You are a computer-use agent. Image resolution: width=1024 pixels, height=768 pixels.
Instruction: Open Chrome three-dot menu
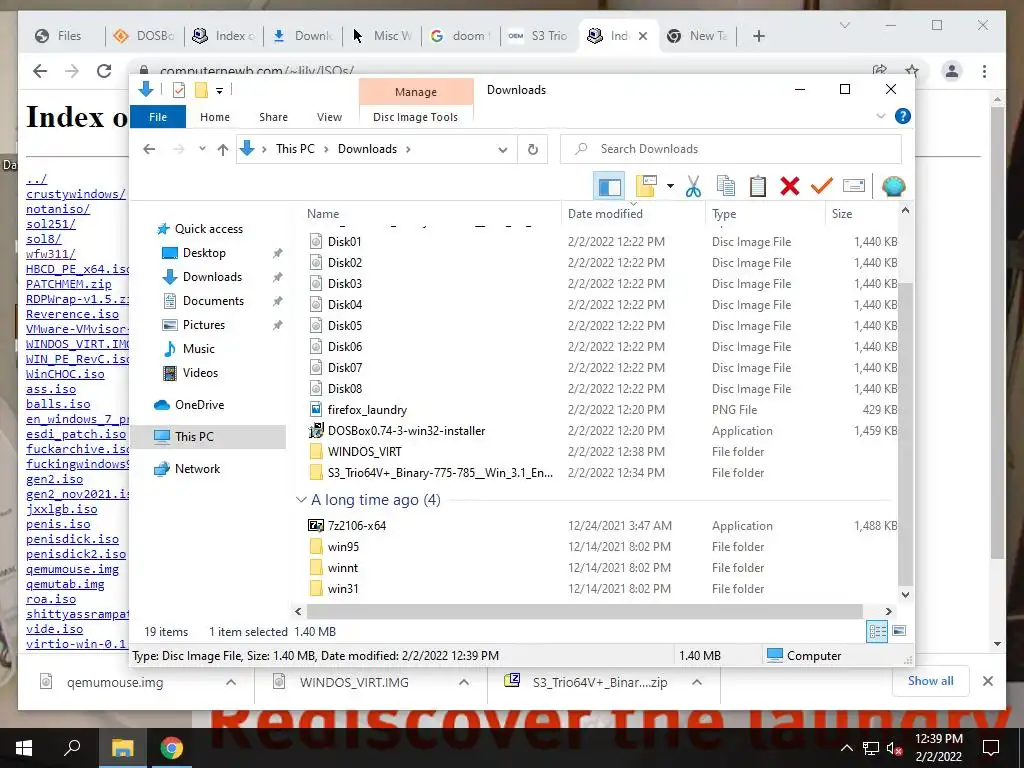(984, 71)
